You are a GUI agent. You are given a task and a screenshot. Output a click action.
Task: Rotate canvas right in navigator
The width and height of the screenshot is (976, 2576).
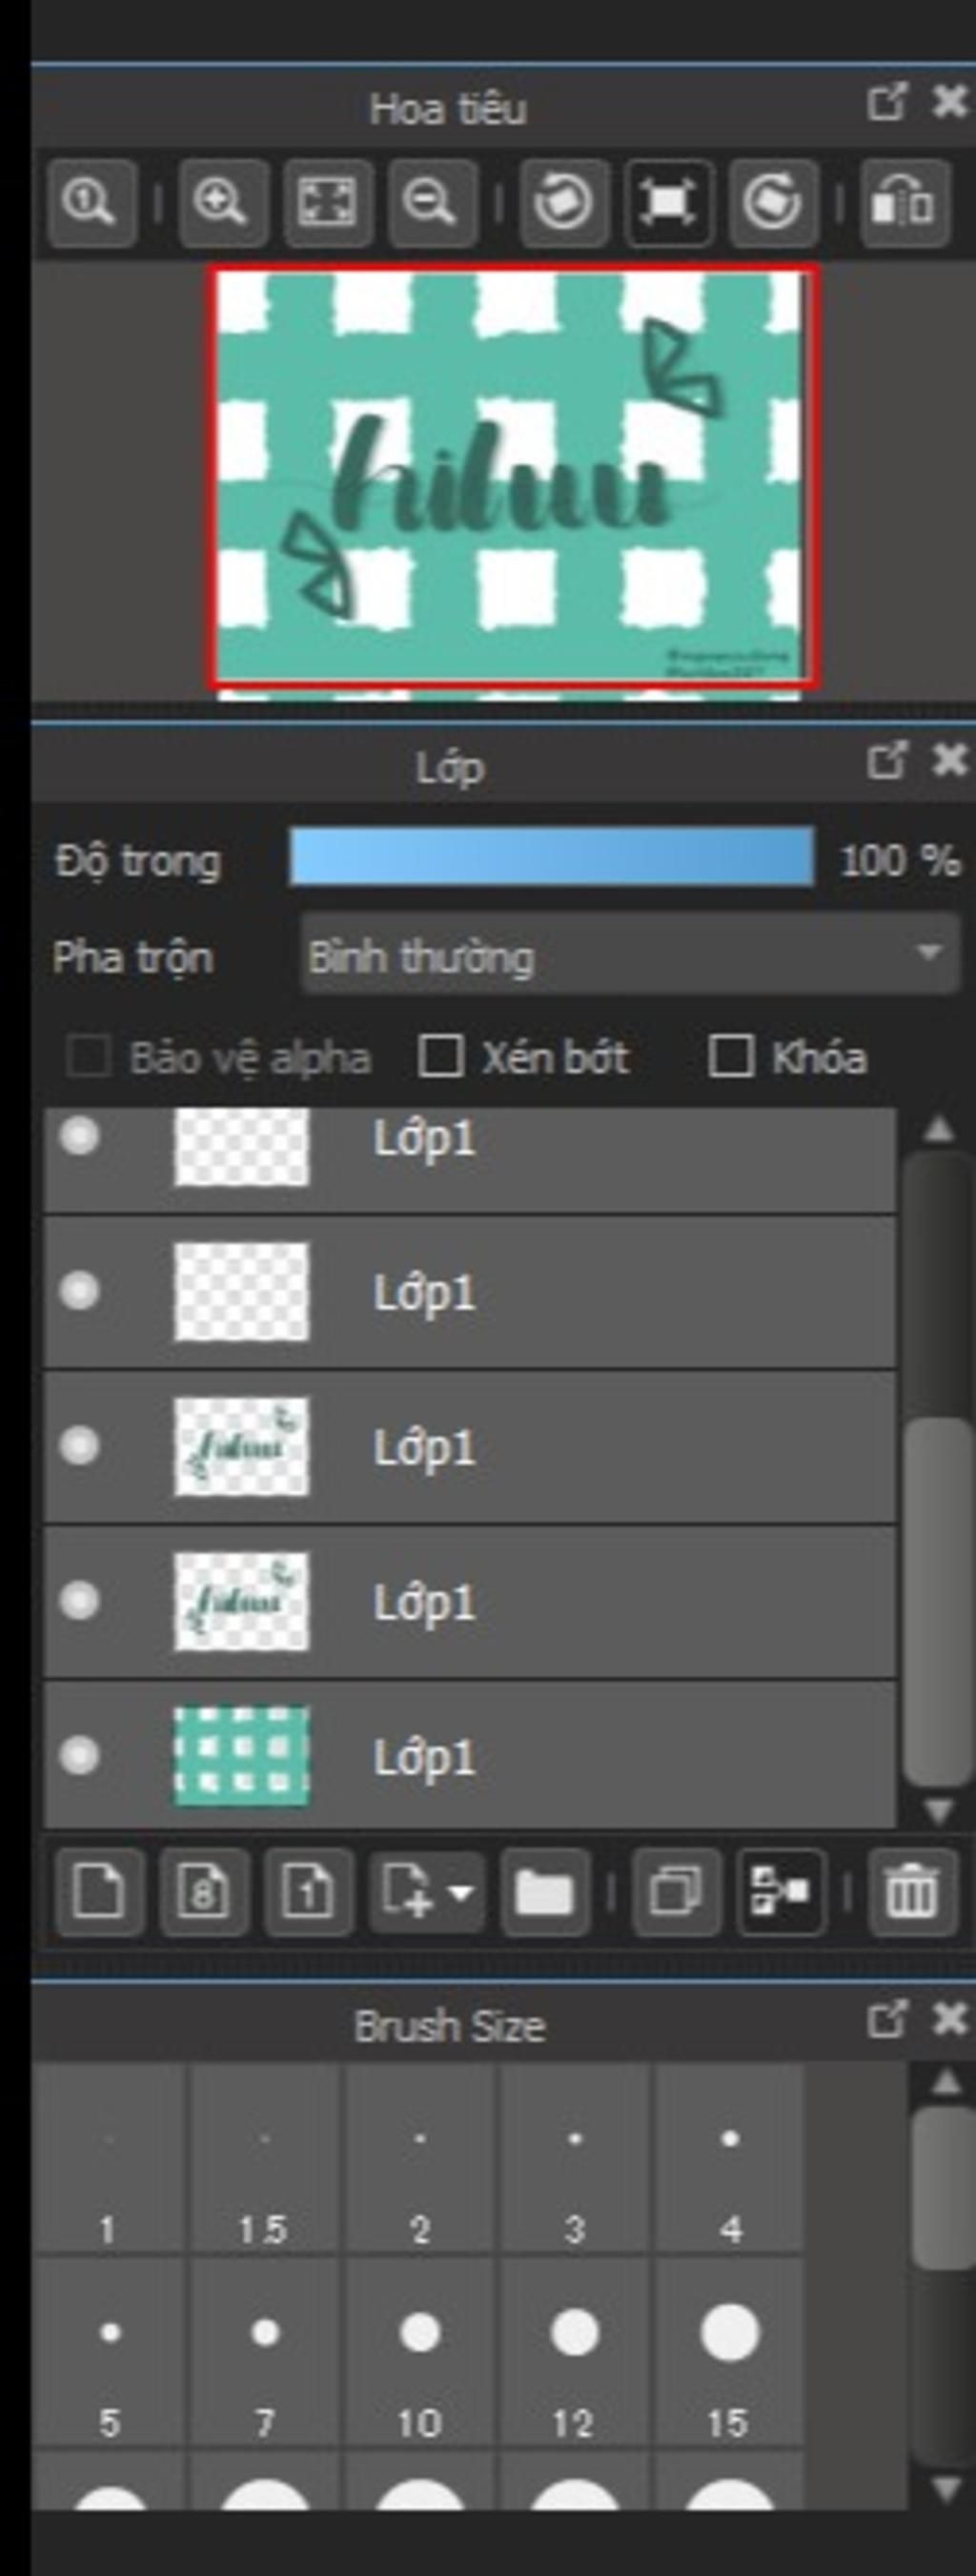(772, 203)
